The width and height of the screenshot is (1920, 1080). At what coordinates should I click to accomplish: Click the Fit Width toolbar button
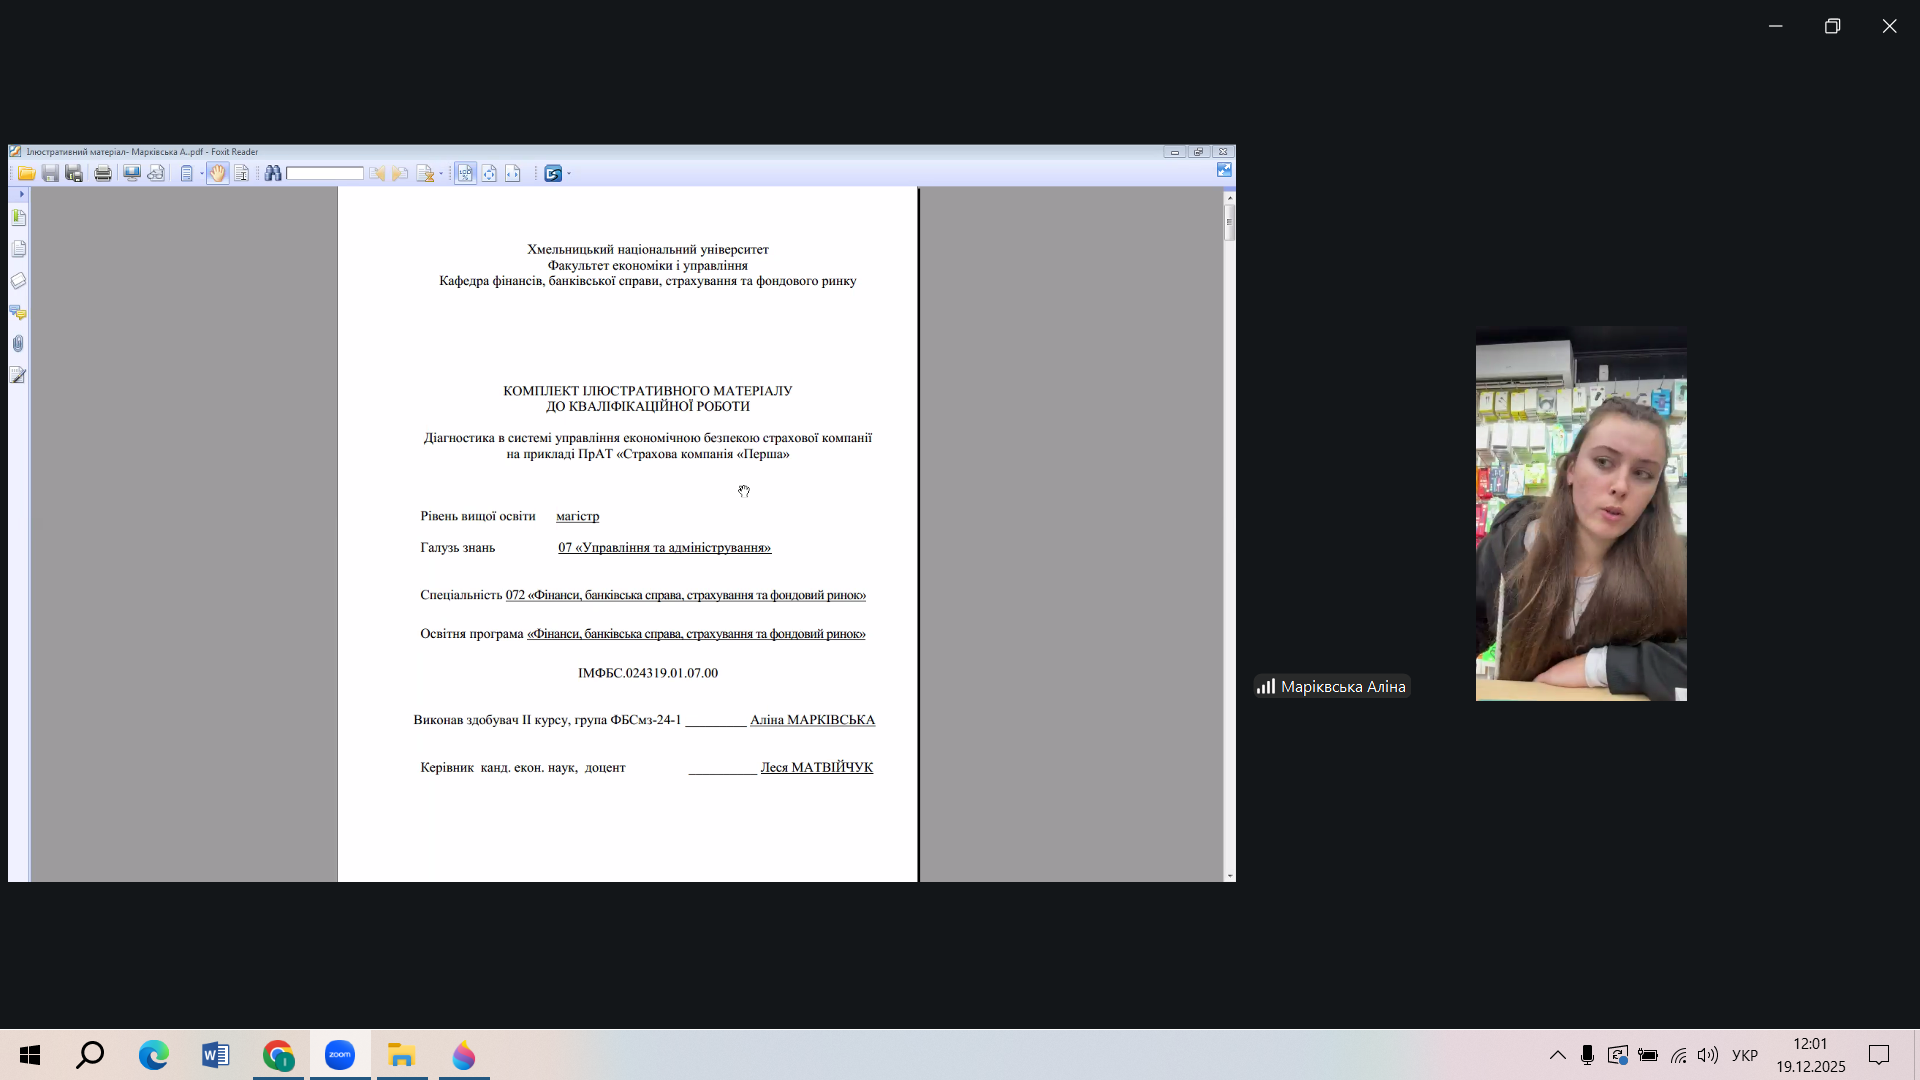pos(513,173)
